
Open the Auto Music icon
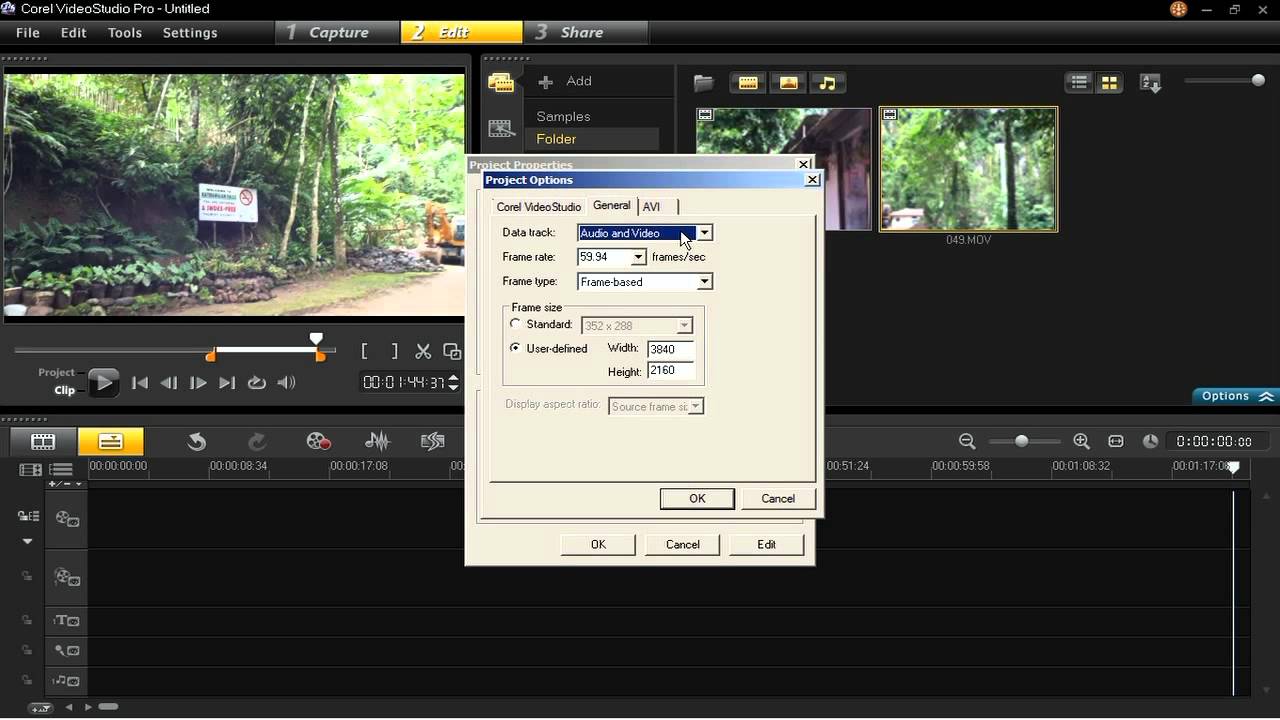432,441
